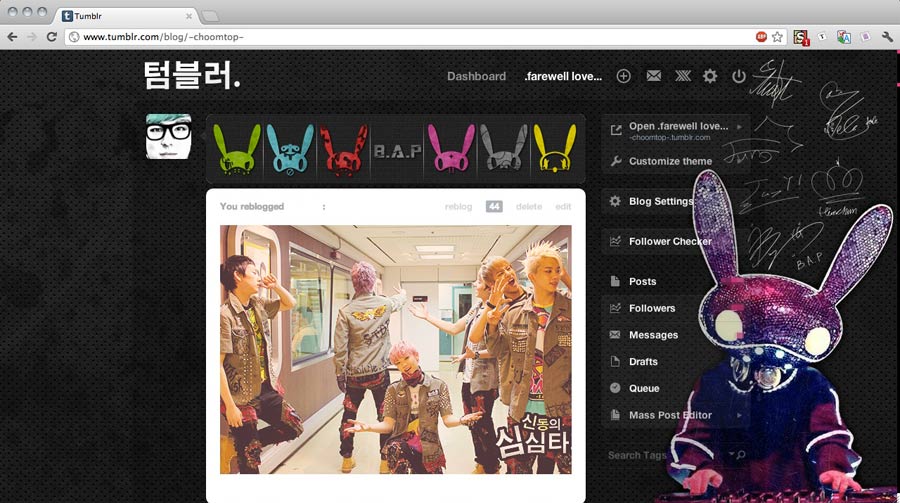
Task: Select the Tumblr browser tab
Action: coord(125,16)
